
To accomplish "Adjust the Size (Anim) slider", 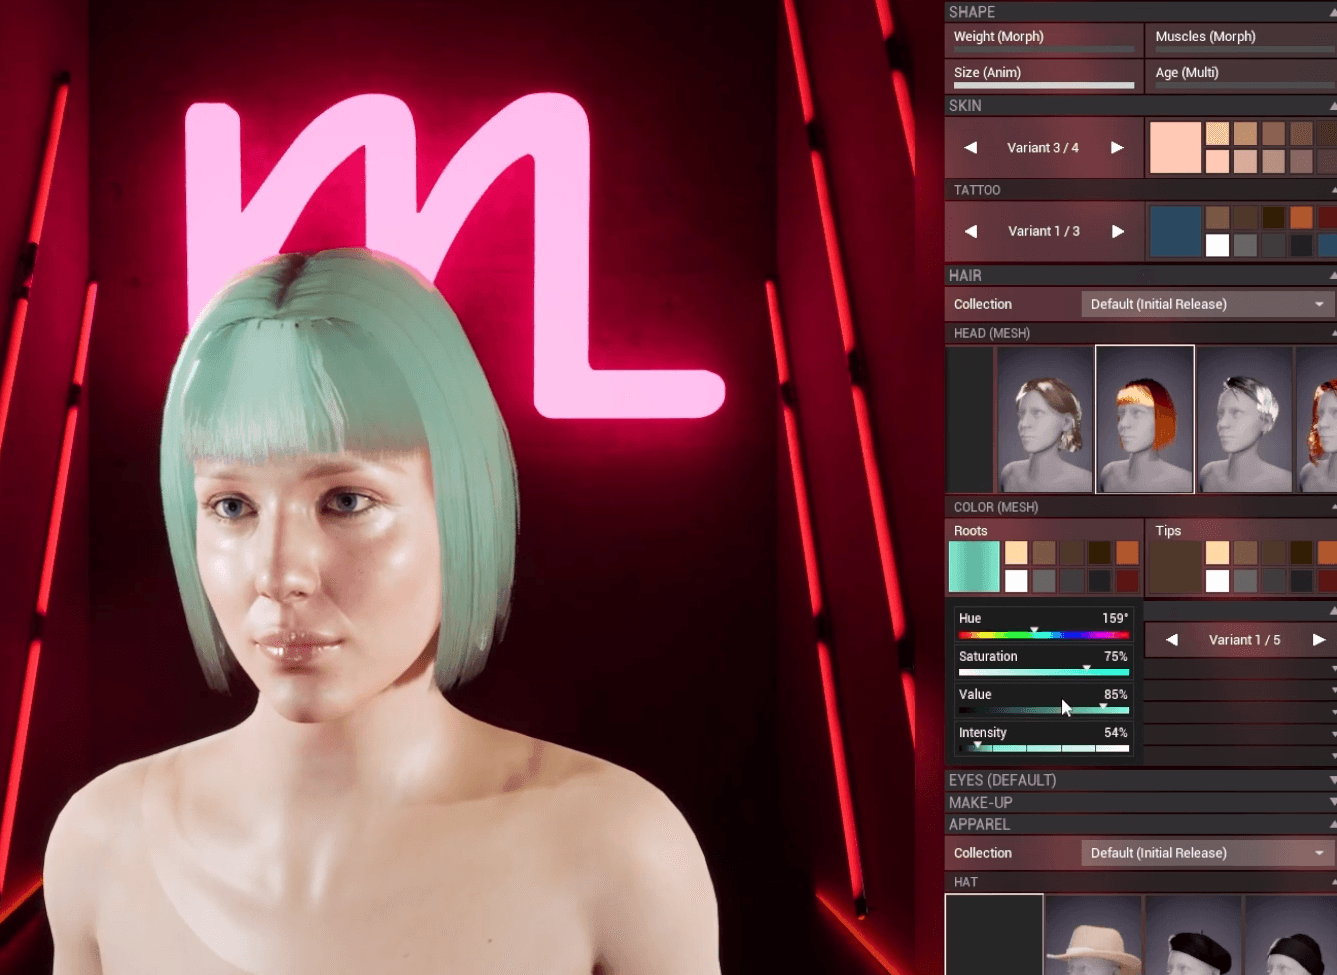I will click(x=1044, y=85).
